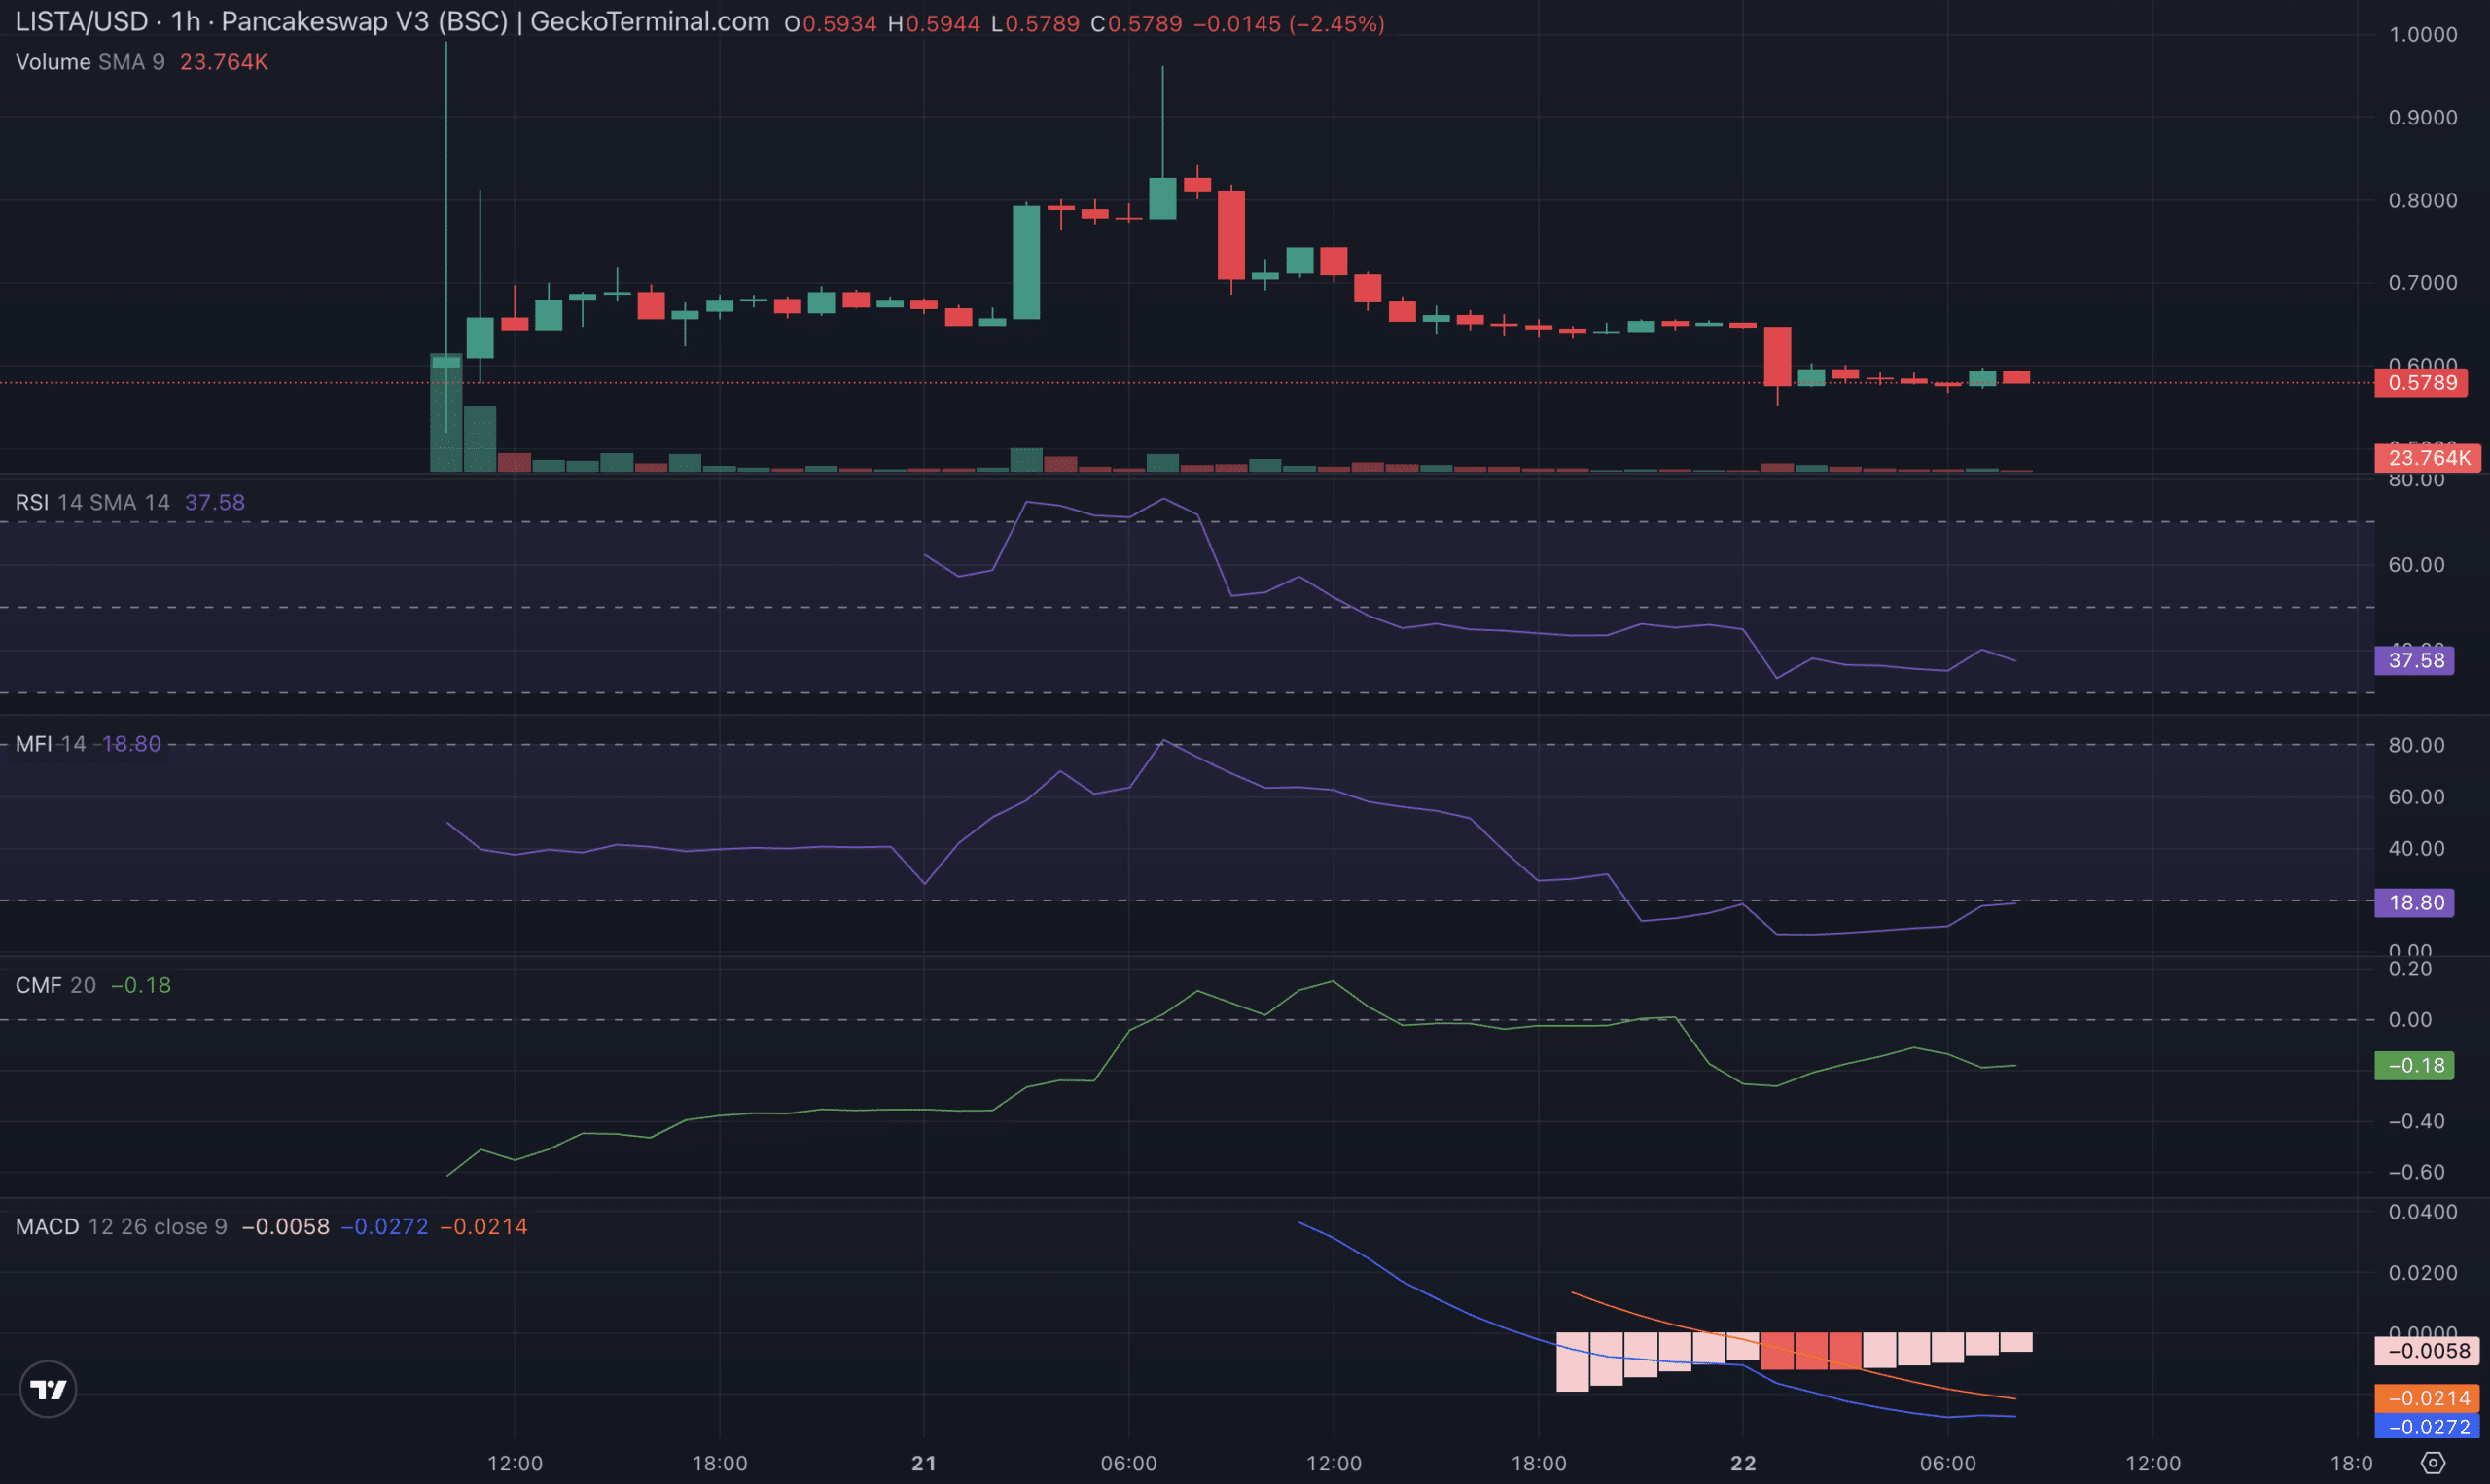Click the 0.9000 price scale label
This screenshot has width=2490, height=1484.
pyautogui.click(x=2422, y=118)
